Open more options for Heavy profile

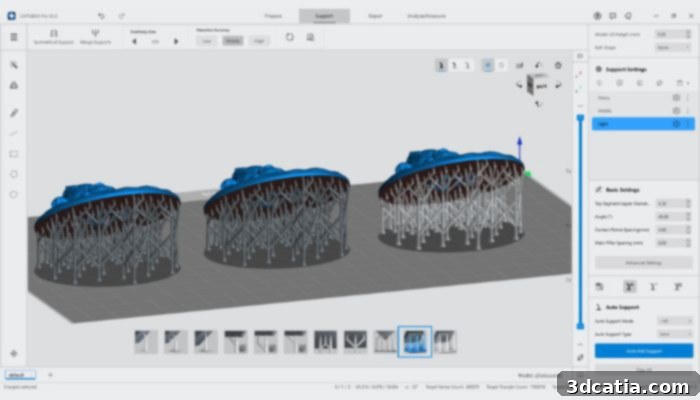coord(688,98)
